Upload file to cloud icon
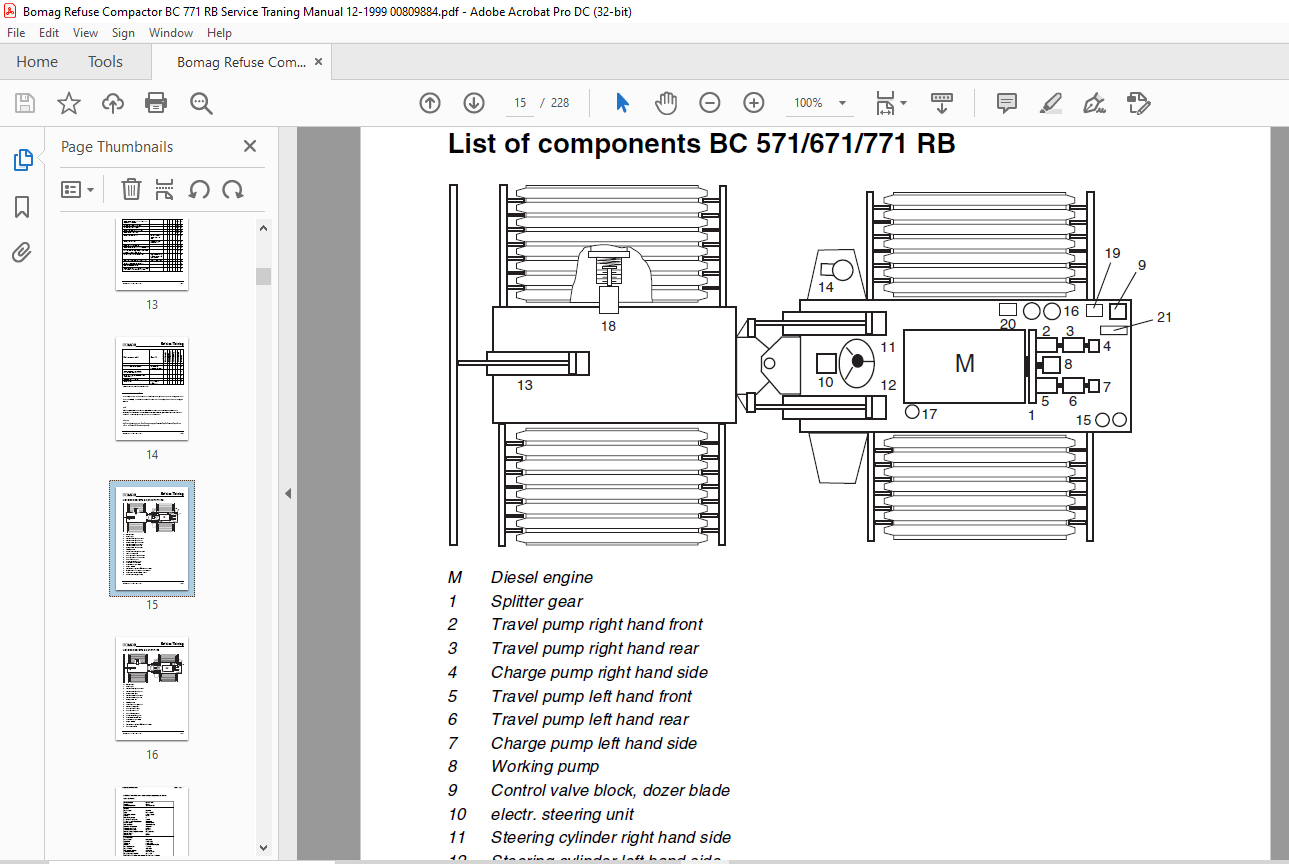 (x=113, y=103)
